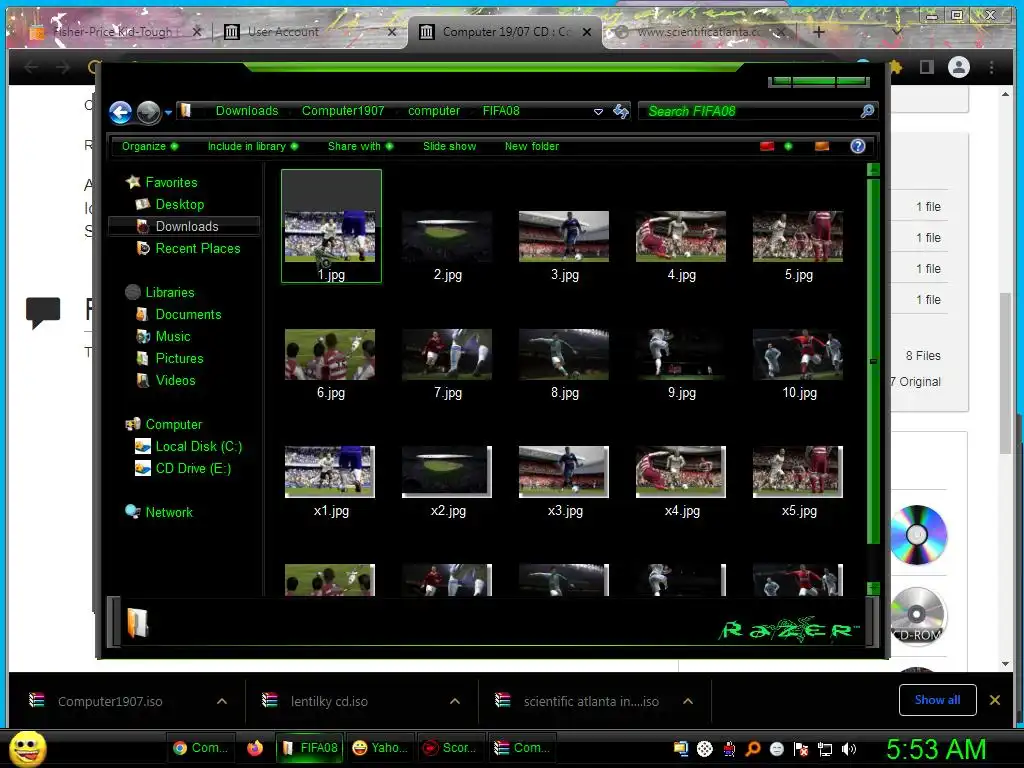Viewport: 1024px width, 768px height.
Task: Click the red change view icon
Action: pos(767,146)
